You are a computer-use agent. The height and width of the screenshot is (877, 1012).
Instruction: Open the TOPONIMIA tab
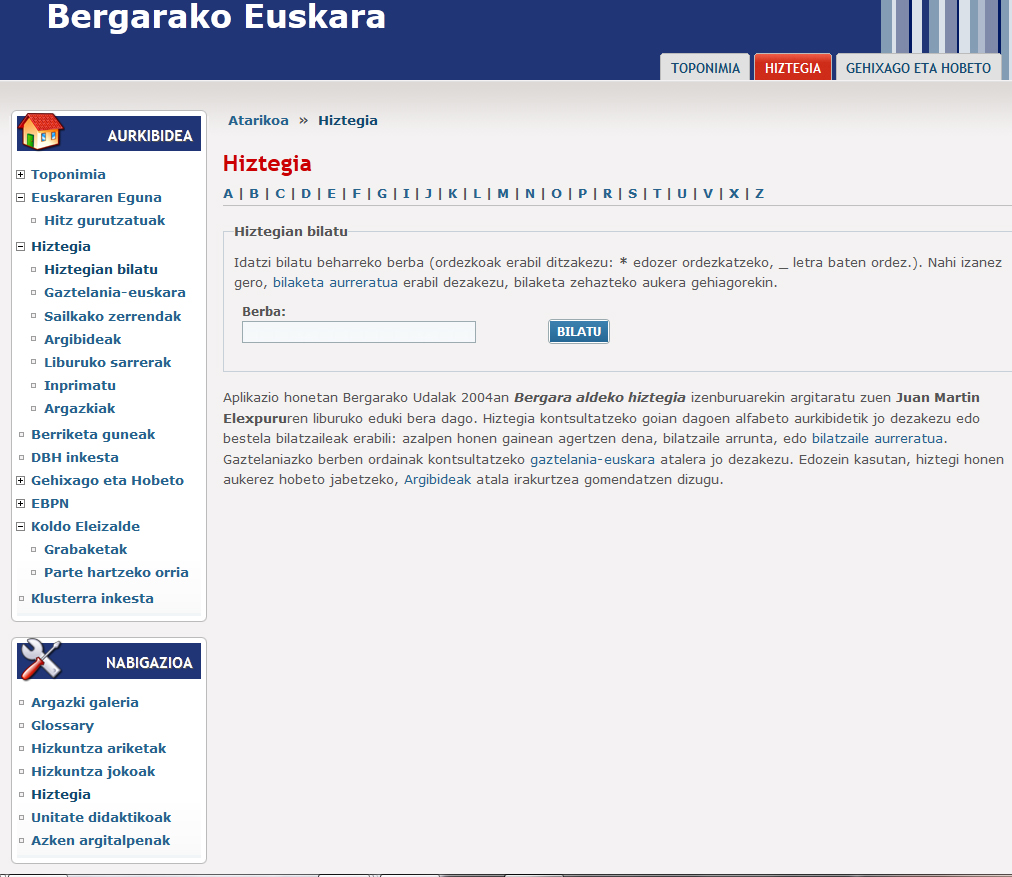tap(705, 68)
